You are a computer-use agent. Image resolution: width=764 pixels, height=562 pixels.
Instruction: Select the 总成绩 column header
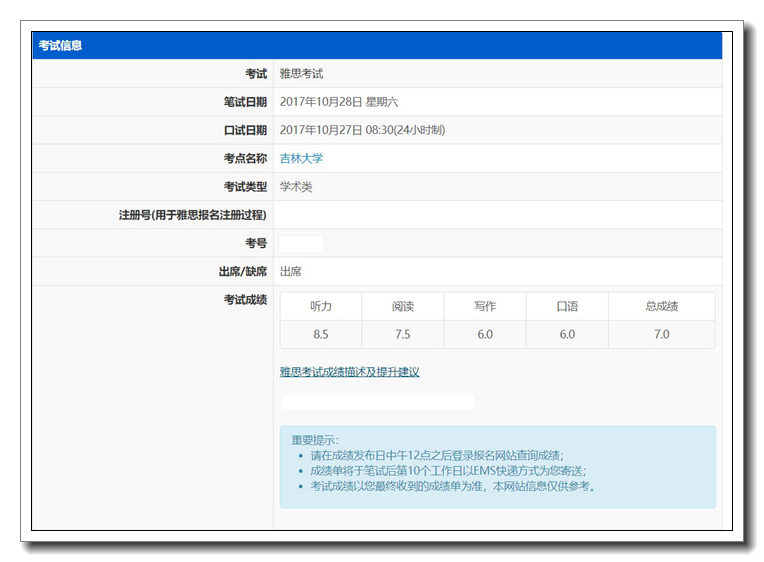point(661,306)
